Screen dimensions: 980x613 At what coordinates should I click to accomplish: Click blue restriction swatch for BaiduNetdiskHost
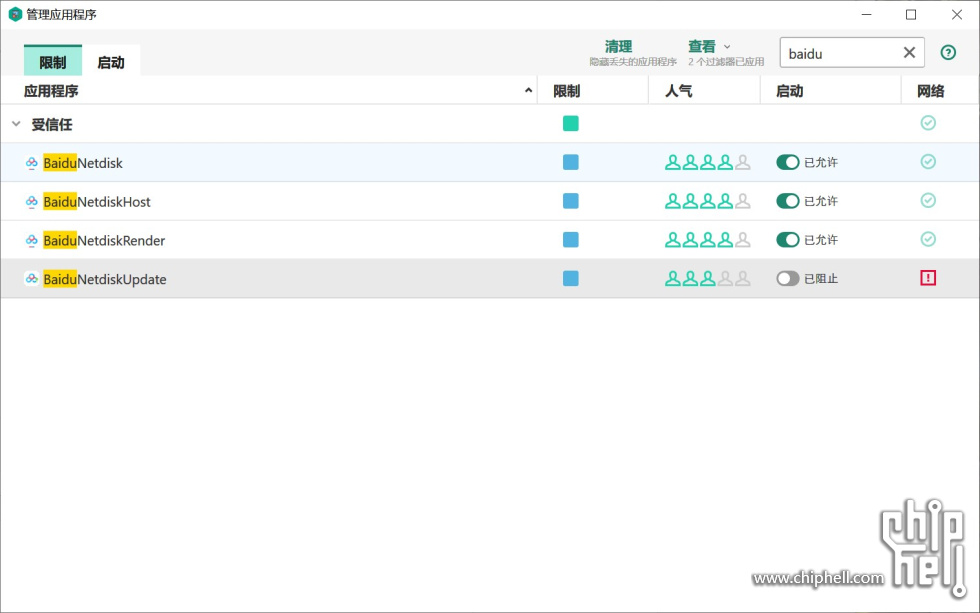click(x=571, y=201)
